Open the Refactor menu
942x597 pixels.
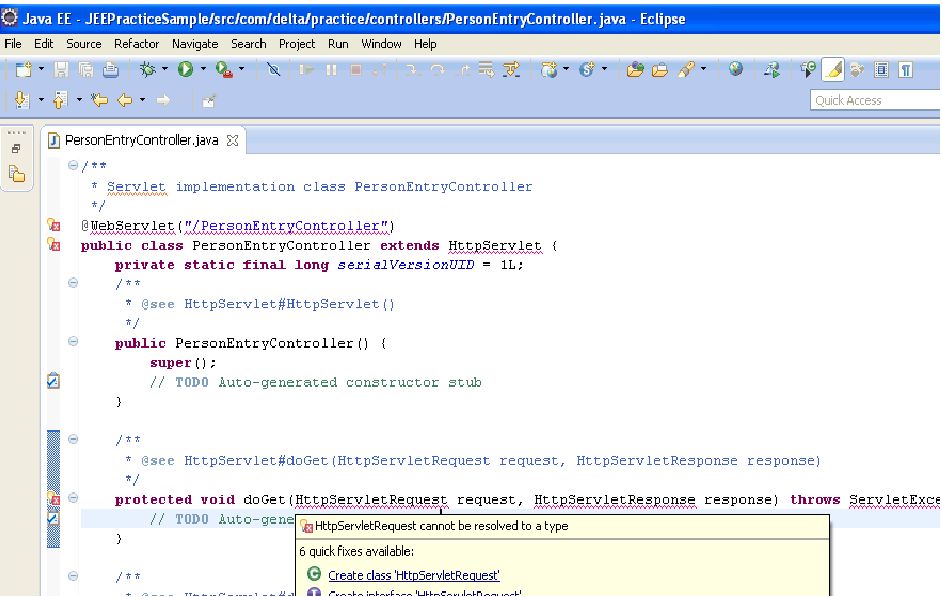[x=136, y=44]
